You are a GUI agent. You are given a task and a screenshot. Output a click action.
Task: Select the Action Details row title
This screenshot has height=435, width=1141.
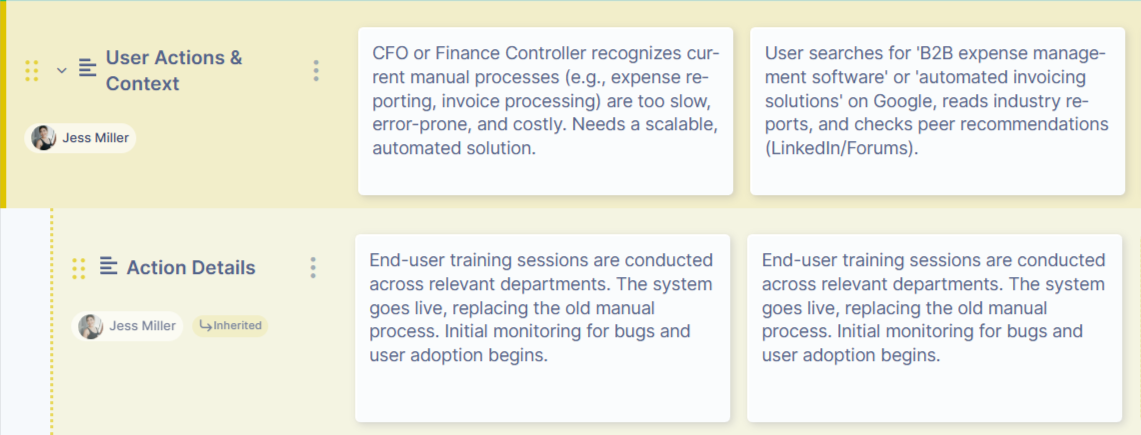coord(191,268)
